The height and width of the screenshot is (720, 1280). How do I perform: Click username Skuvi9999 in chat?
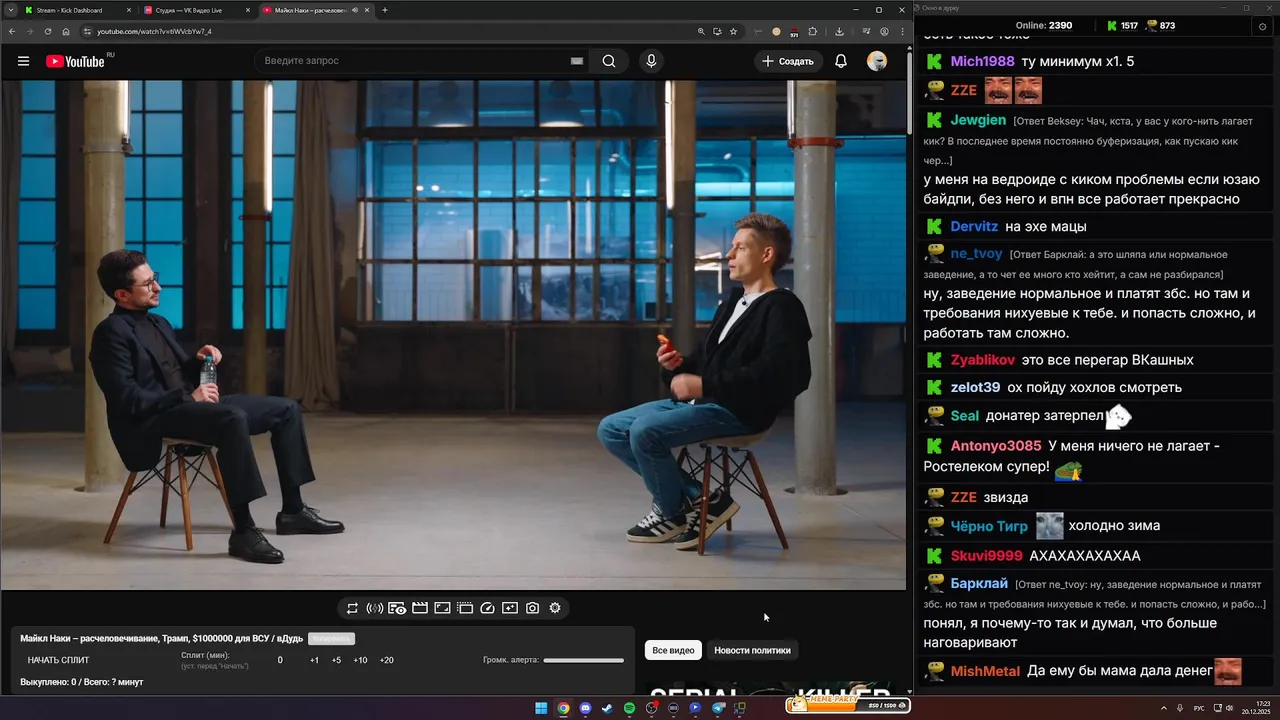click(x=986, y=556)
